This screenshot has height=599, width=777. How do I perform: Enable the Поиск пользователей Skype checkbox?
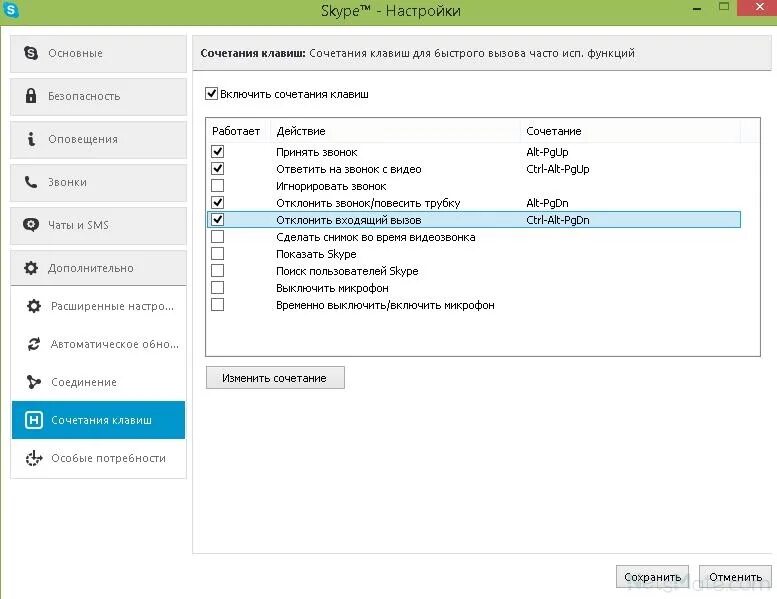point(218,271)
